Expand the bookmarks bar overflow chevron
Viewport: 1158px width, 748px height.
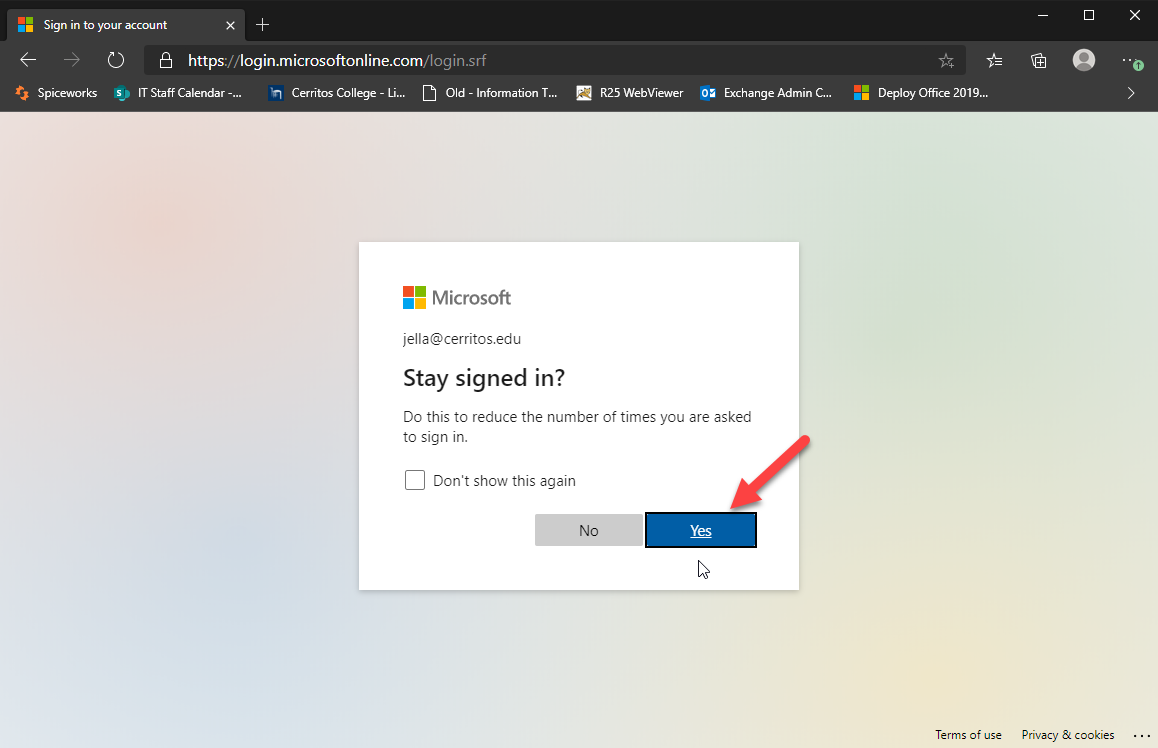click(x=1131, y=93)
